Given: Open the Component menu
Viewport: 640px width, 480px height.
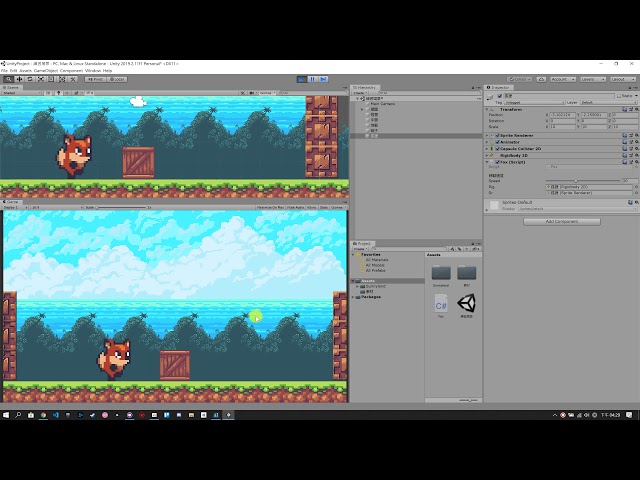Looking at the screenshot, I should [71, 71].
